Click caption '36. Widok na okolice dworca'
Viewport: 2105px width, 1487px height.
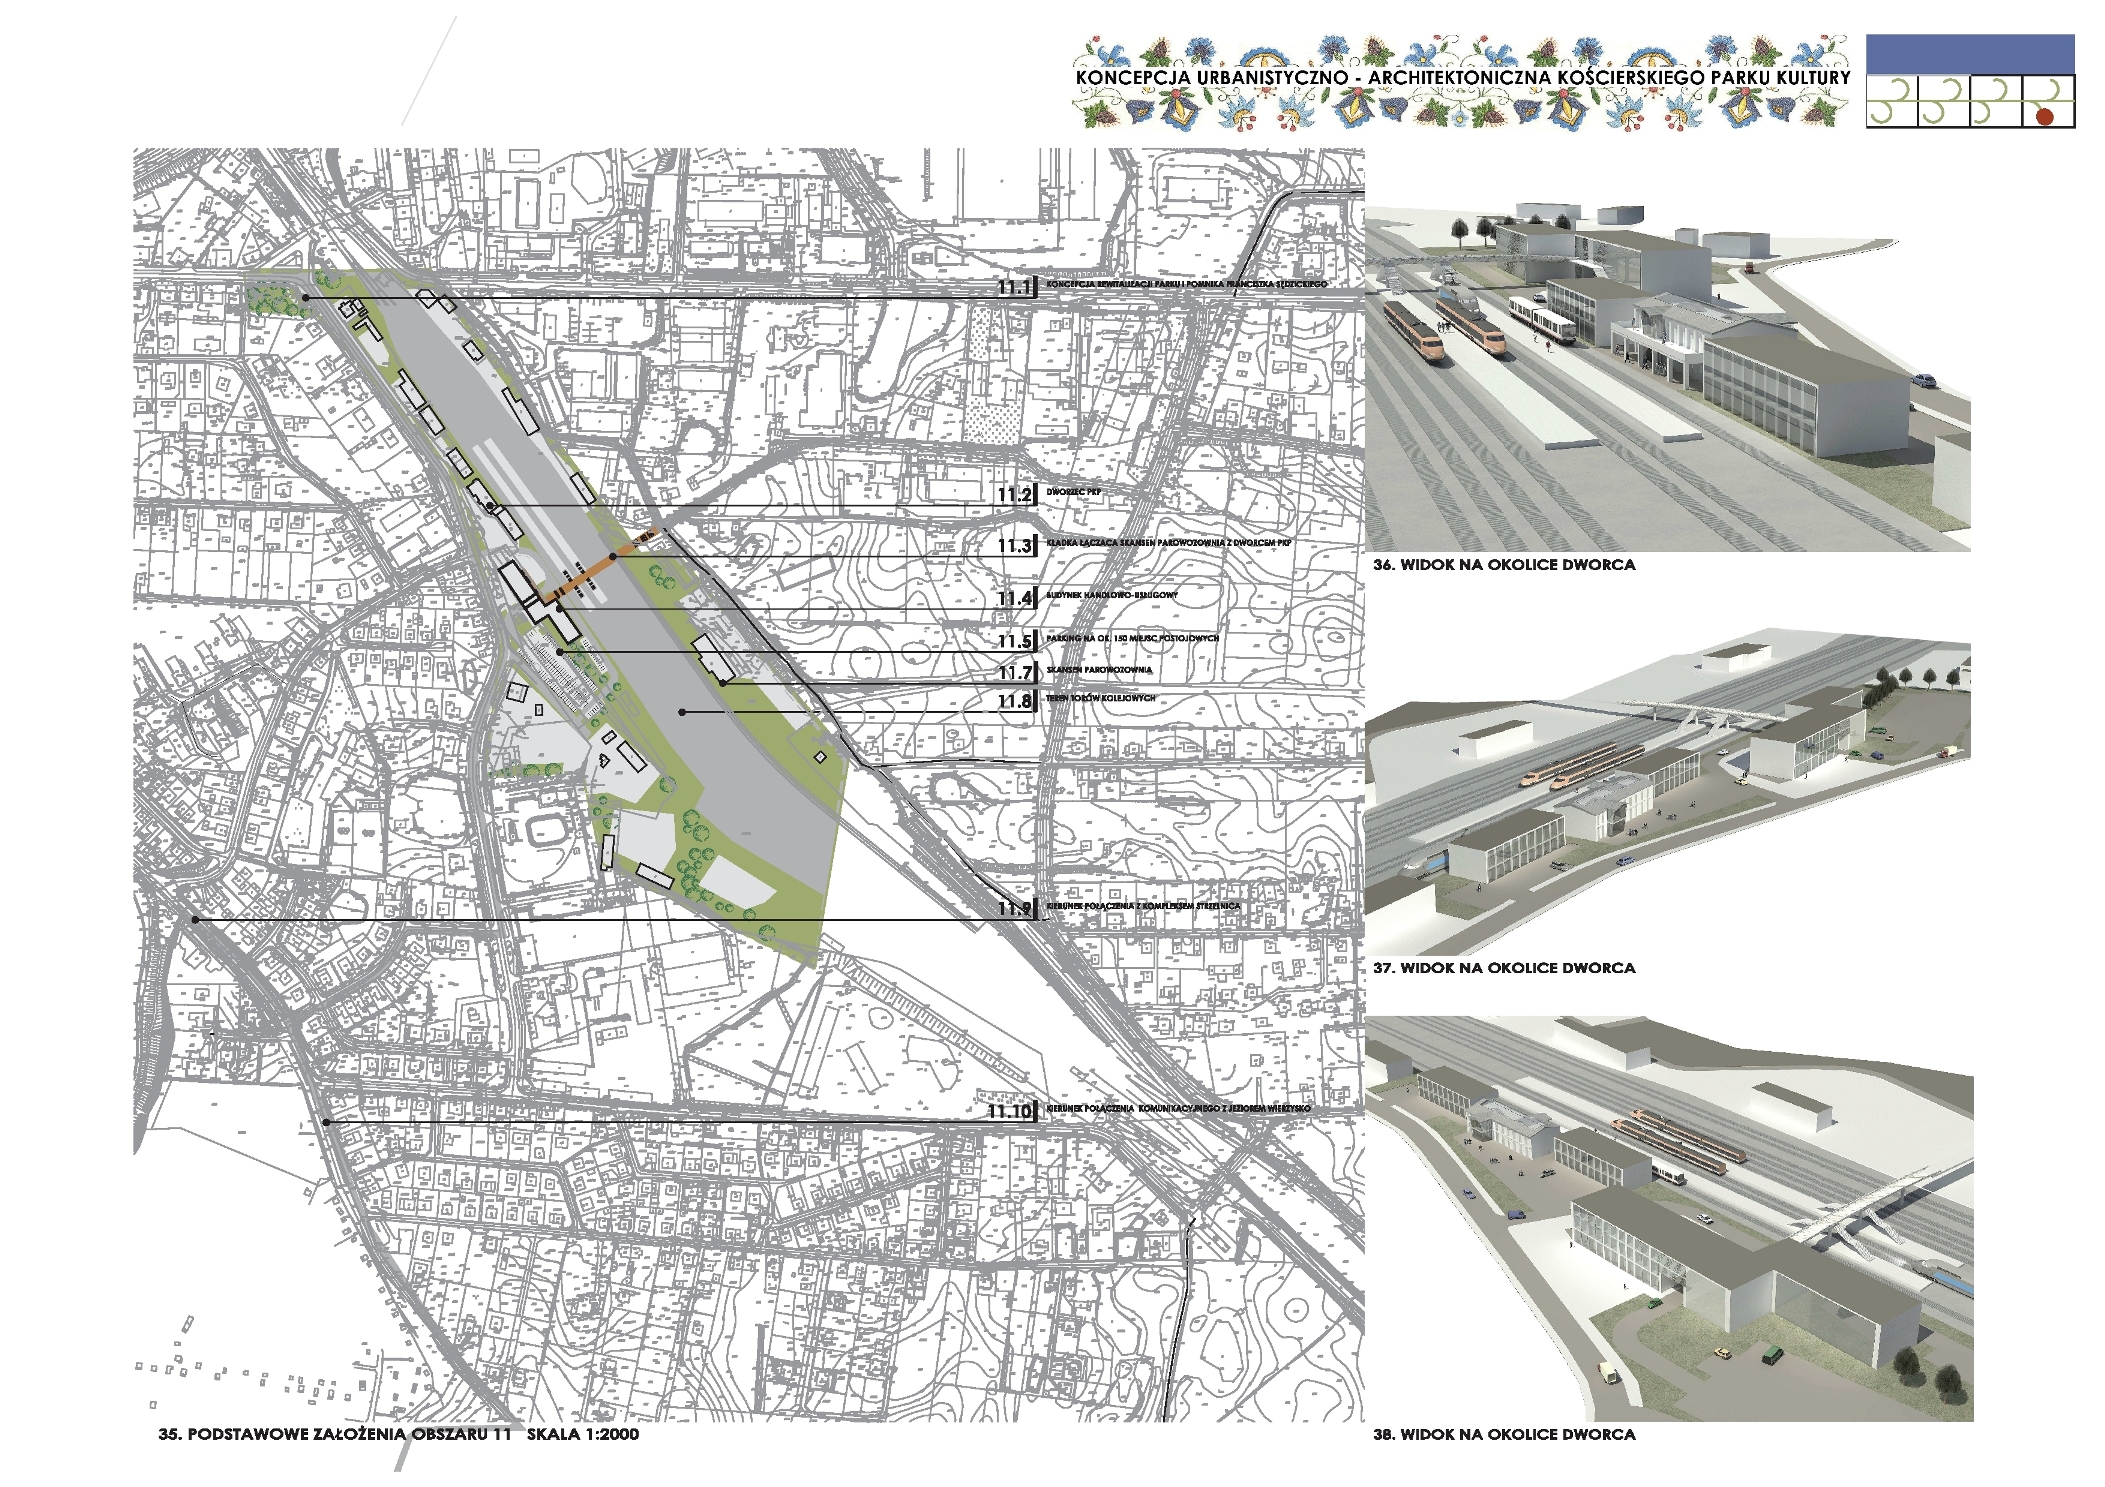(1503, 565)
